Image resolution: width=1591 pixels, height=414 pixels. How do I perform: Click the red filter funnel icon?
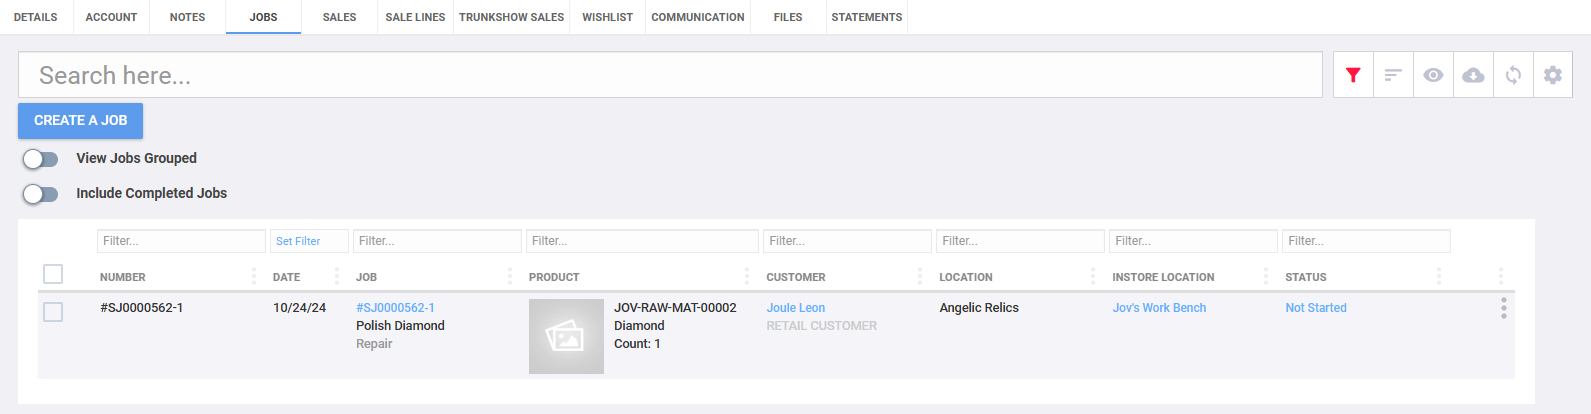(1353, 75)
